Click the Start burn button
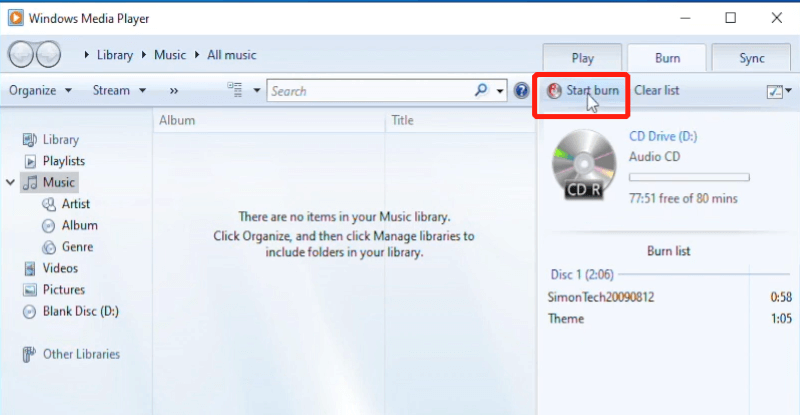800x415 pixels. (x=583, y=91)
